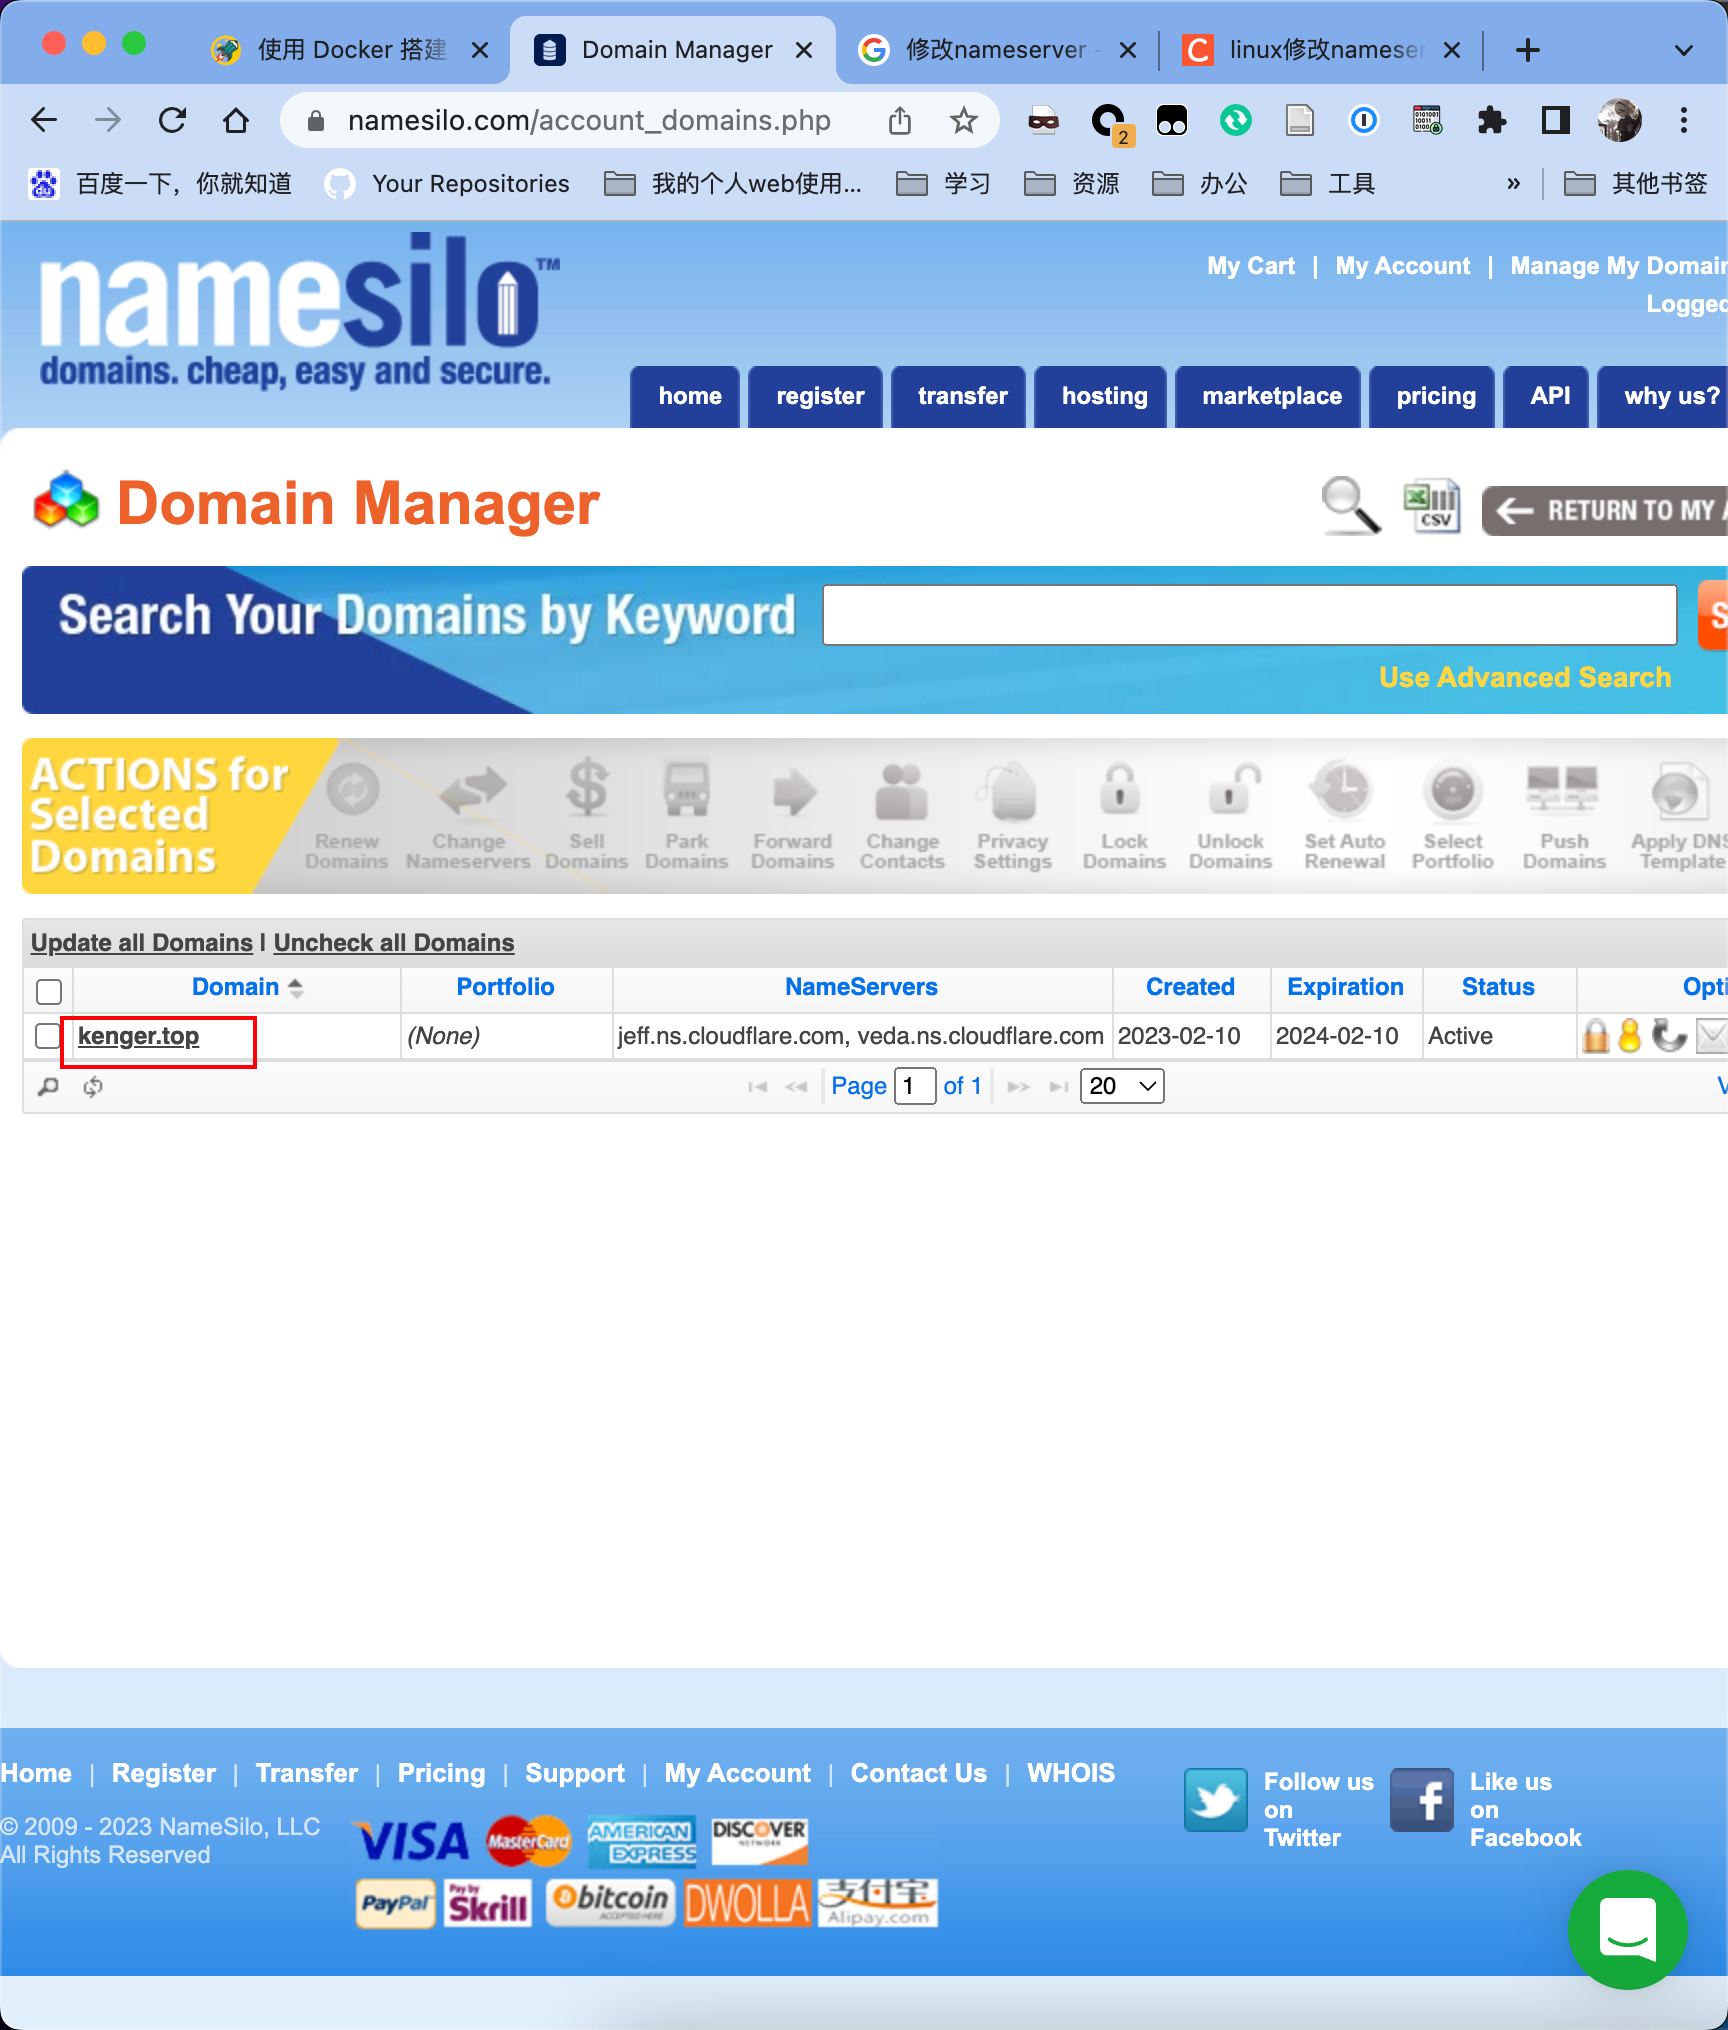Screen dimensions: 1728x2030
Task: Sort by Created column header
Action: (1190, 987)
